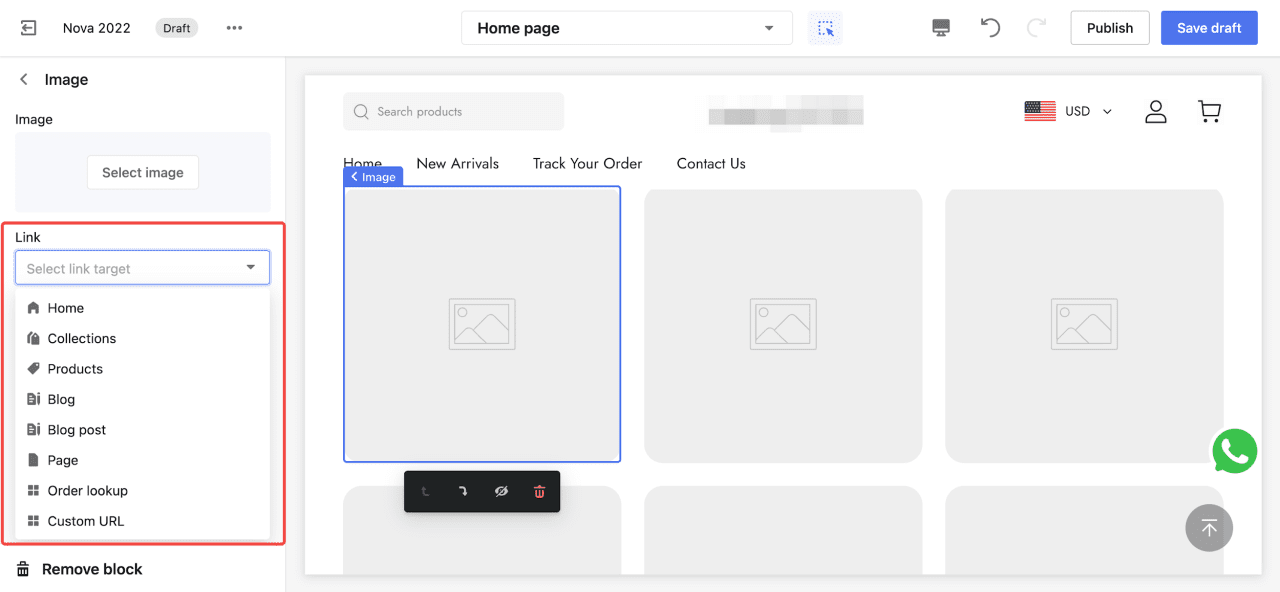Expand the USD currency chevron
The image size is (1280, 592).
[1107, 112]
